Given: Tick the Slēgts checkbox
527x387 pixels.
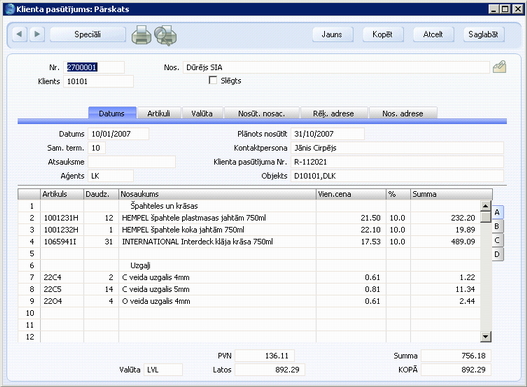Looking at the screenshot, I should tap(213, 80).
